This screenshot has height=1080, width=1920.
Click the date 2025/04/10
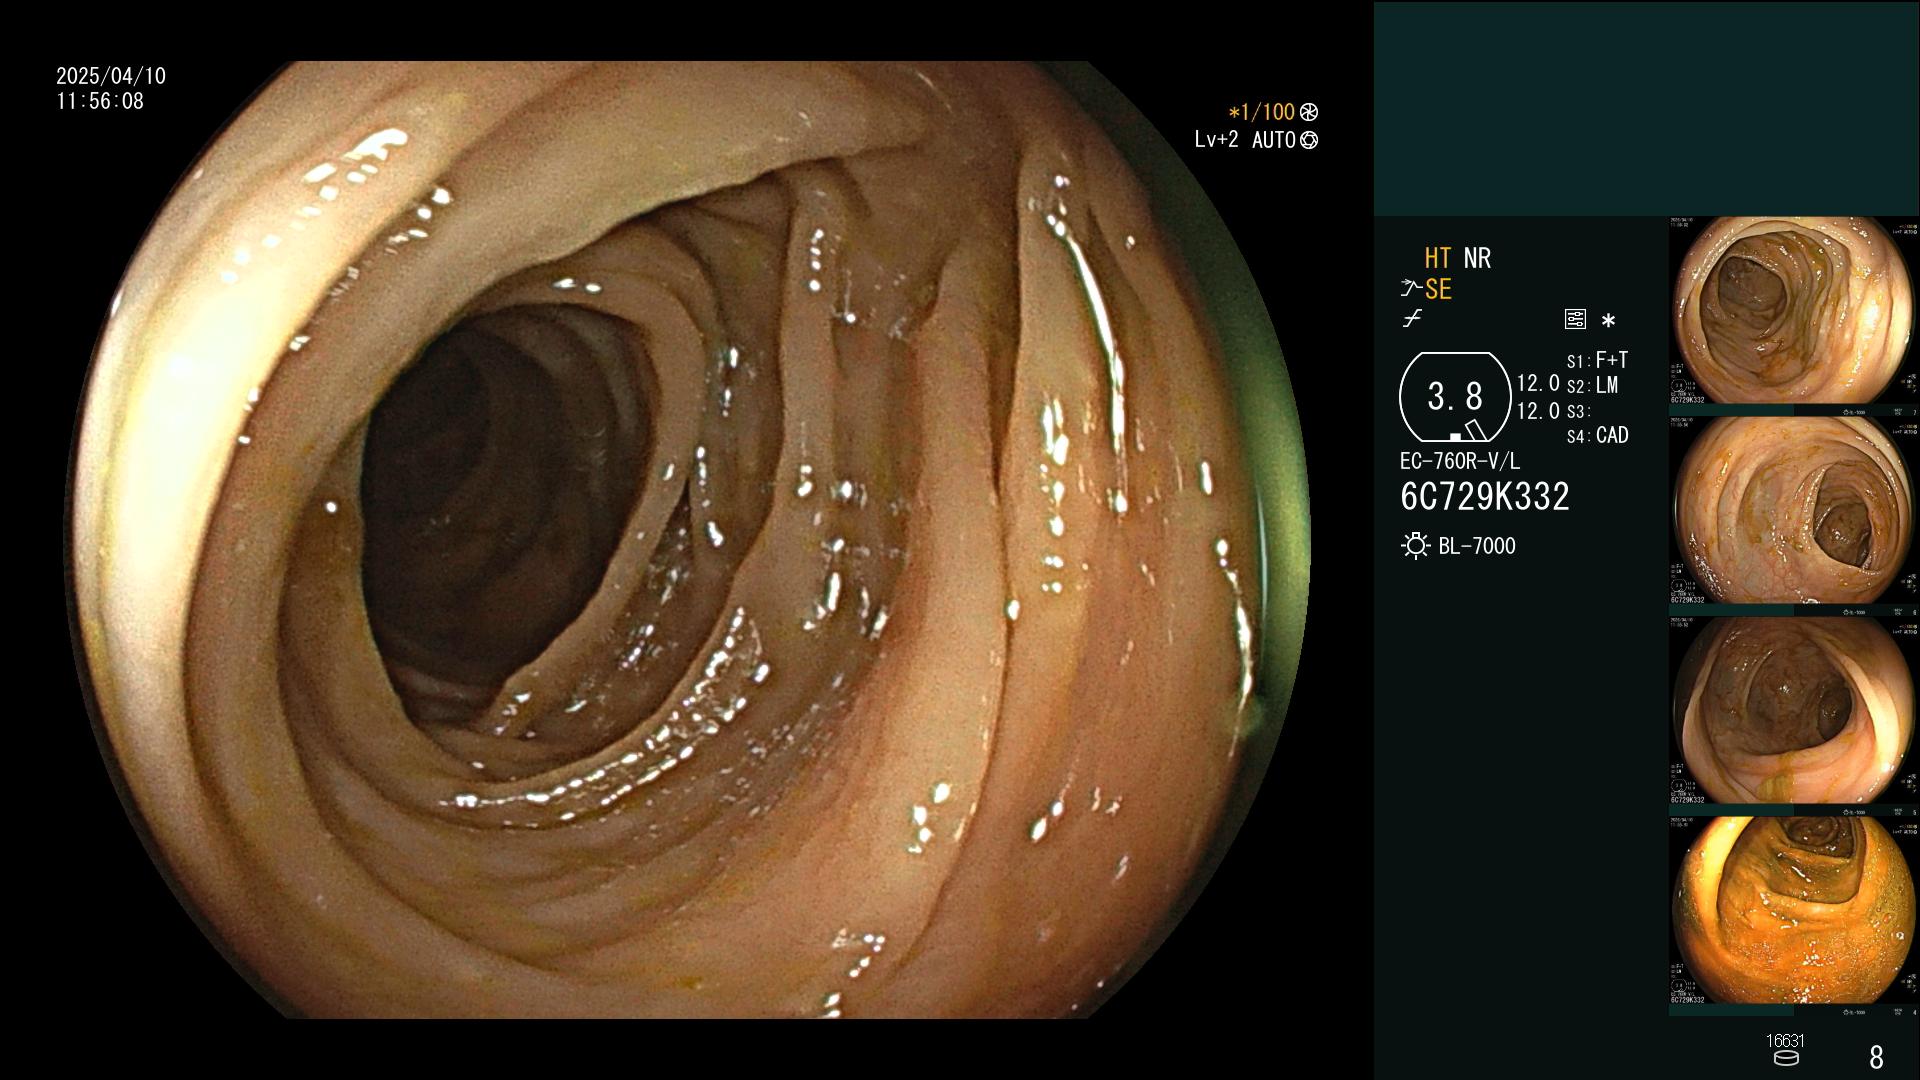[111, 76]
